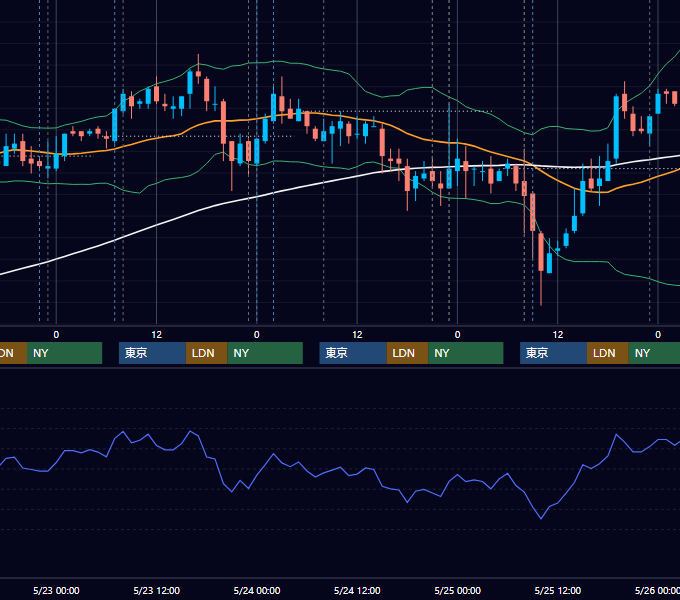
Task: Select the 東京 session block on 5/24
Action: click(x=353, y=353)
